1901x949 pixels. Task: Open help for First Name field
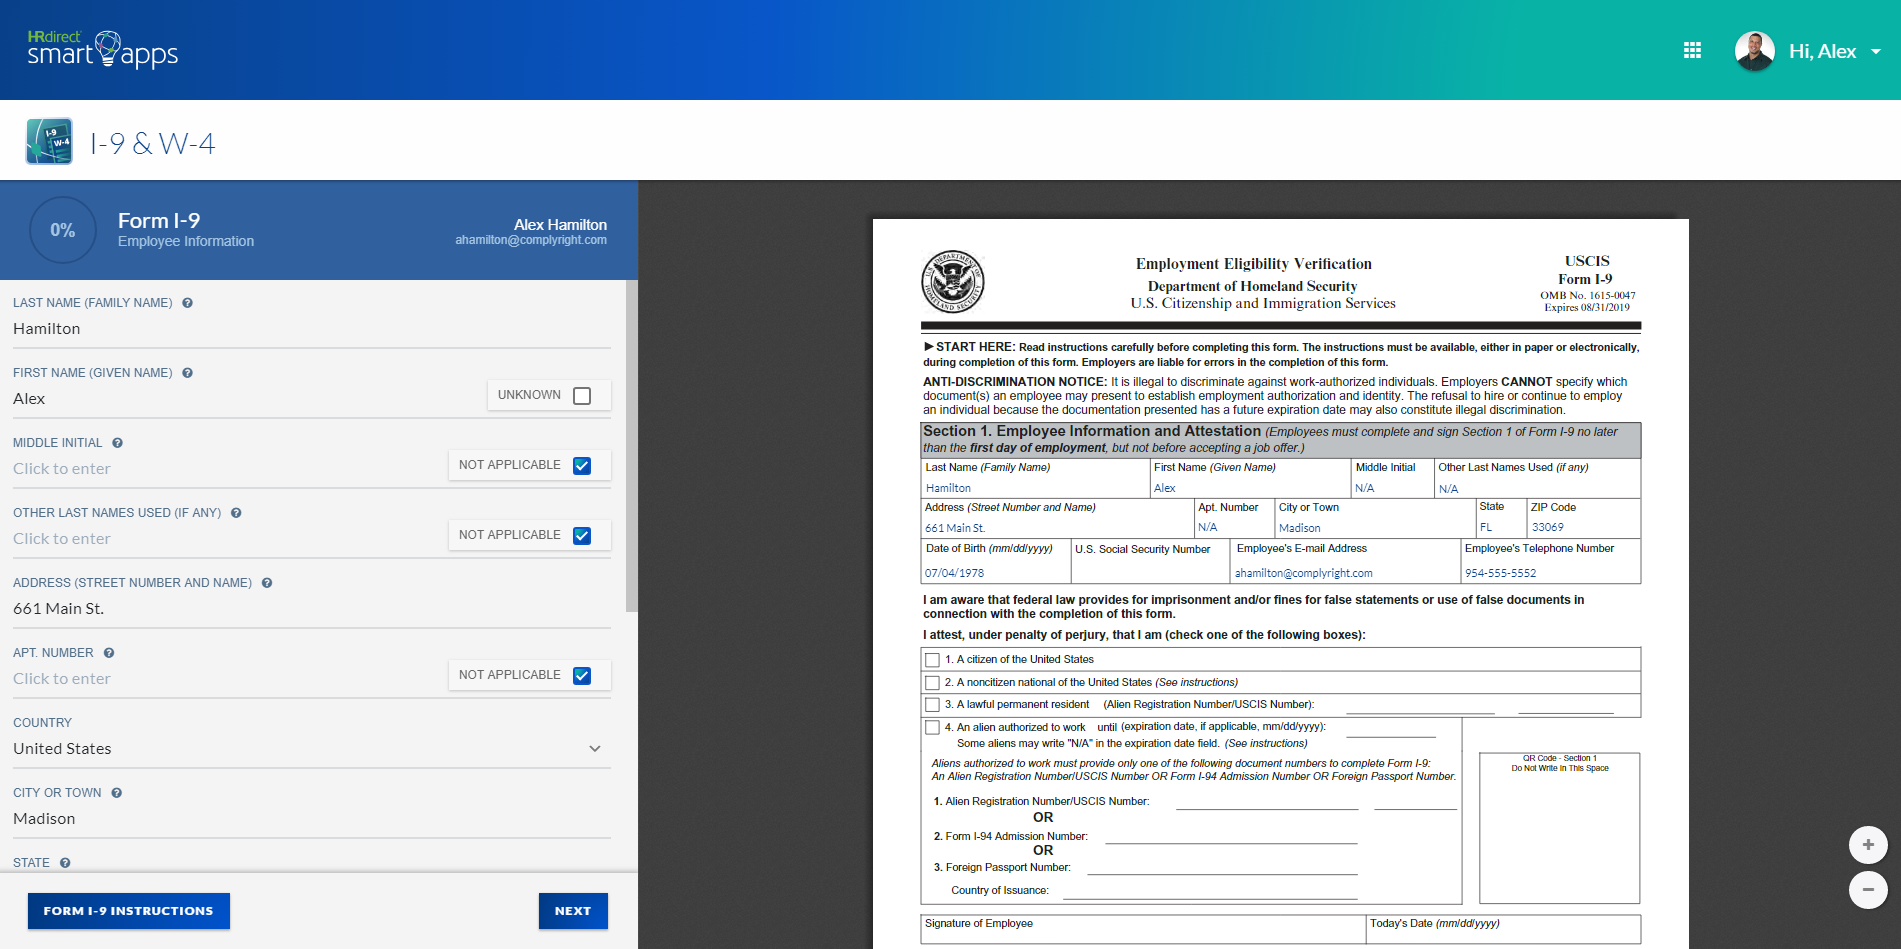tap(187, 372)
